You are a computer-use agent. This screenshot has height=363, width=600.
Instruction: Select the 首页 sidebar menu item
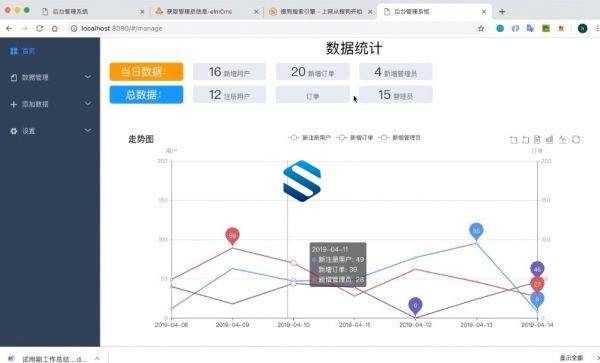pyautogui.click(x=50, y=51)
